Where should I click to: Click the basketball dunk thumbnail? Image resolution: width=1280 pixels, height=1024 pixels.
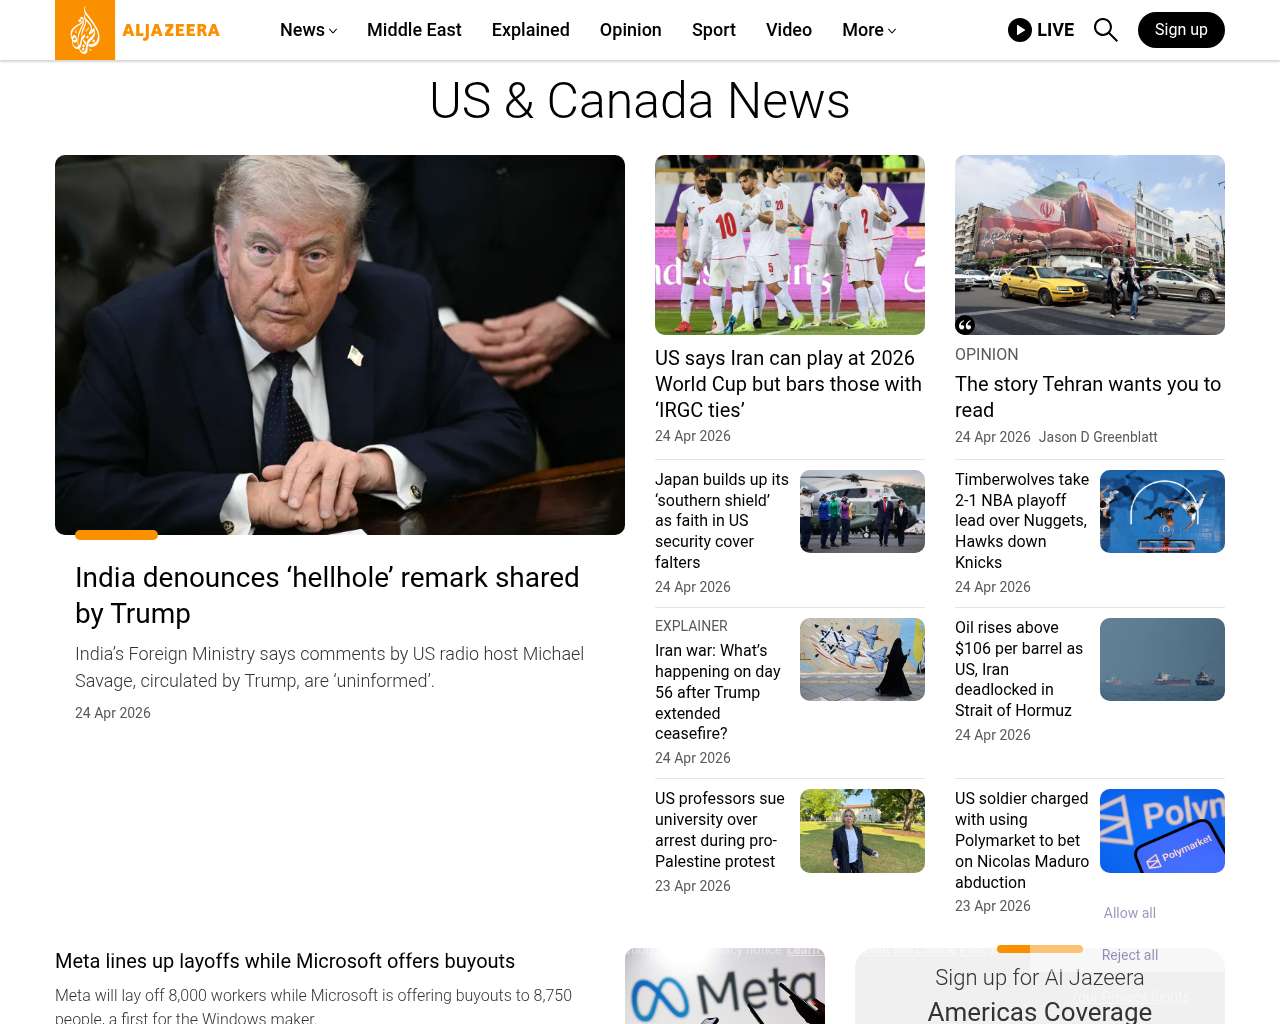click(1162, 511)
